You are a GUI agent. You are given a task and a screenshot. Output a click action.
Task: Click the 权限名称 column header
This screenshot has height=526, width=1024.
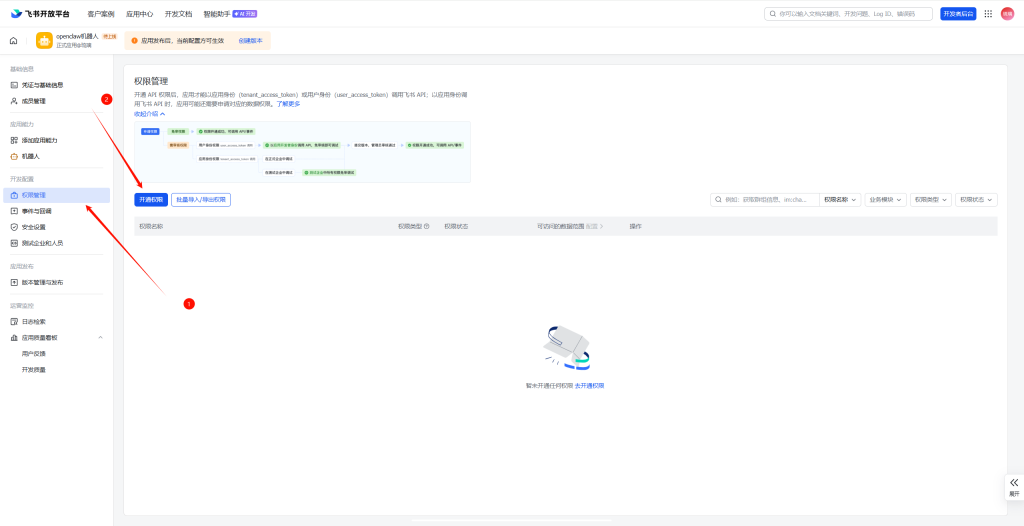pyautogui.click(x=151, y=227)
